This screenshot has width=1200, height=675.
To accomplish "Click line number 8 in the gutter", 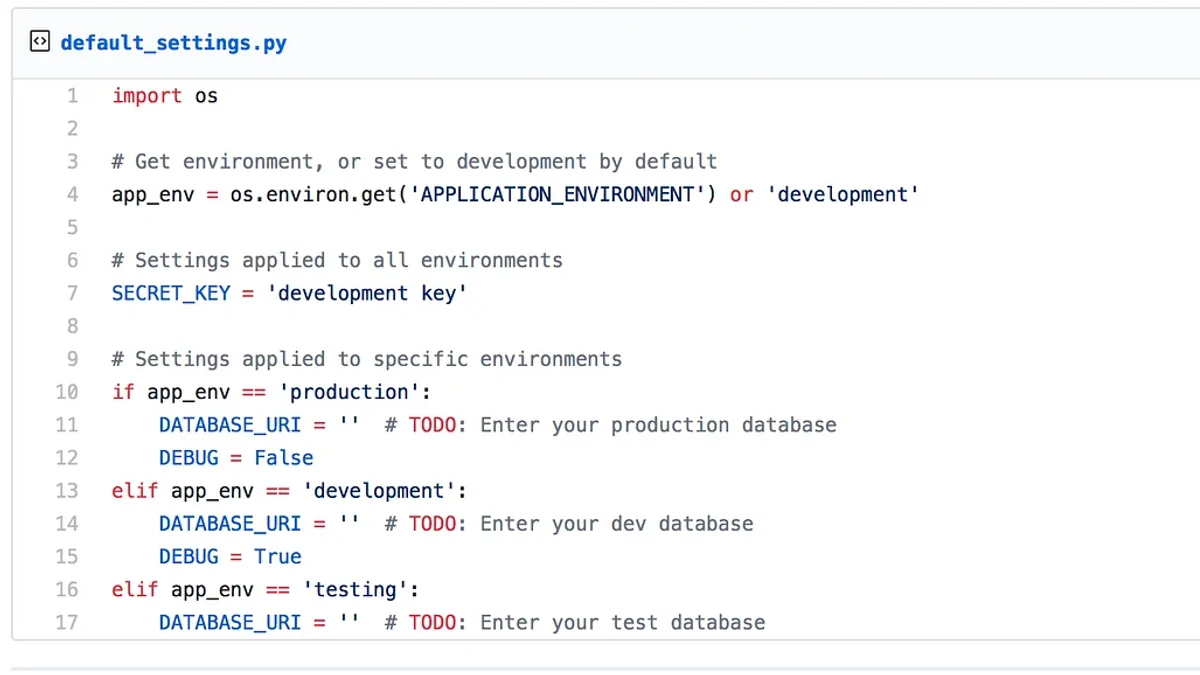I will pyautogui.click(x=72, y=327).
